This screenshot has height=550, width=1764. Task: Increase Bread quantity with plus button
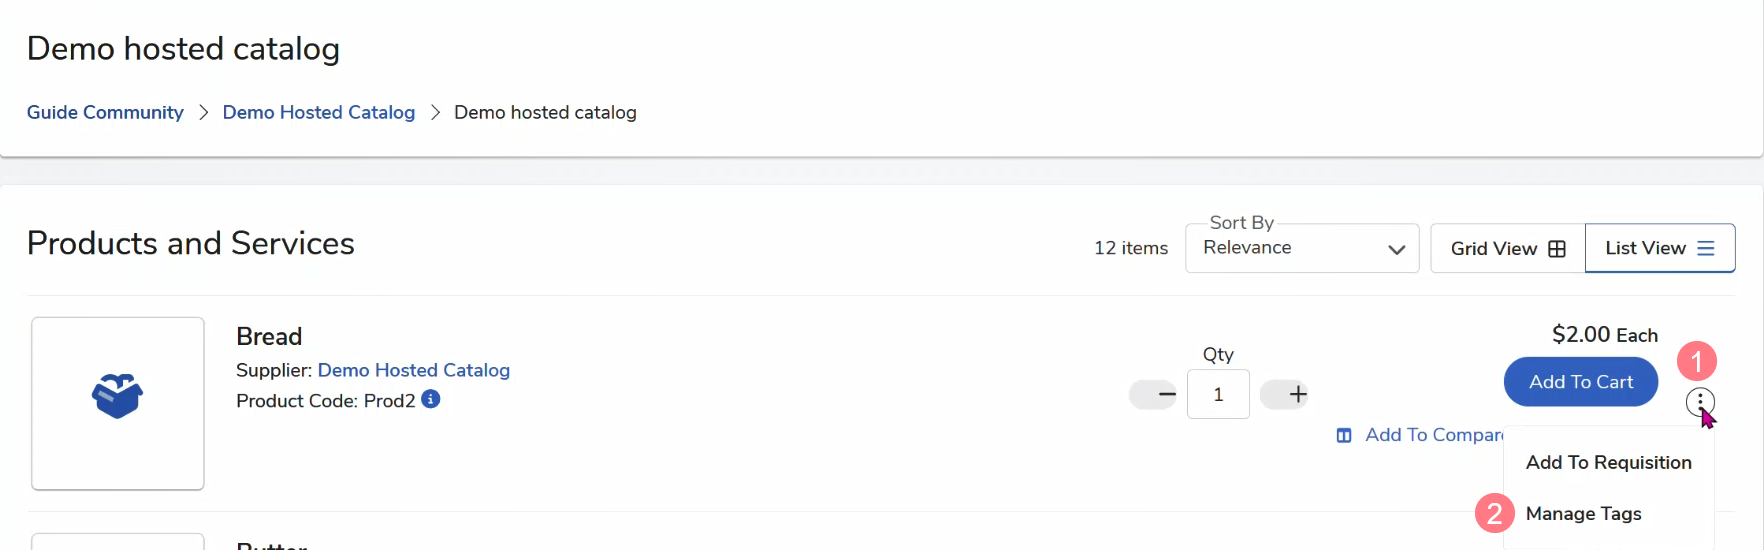click(1297, 394)
